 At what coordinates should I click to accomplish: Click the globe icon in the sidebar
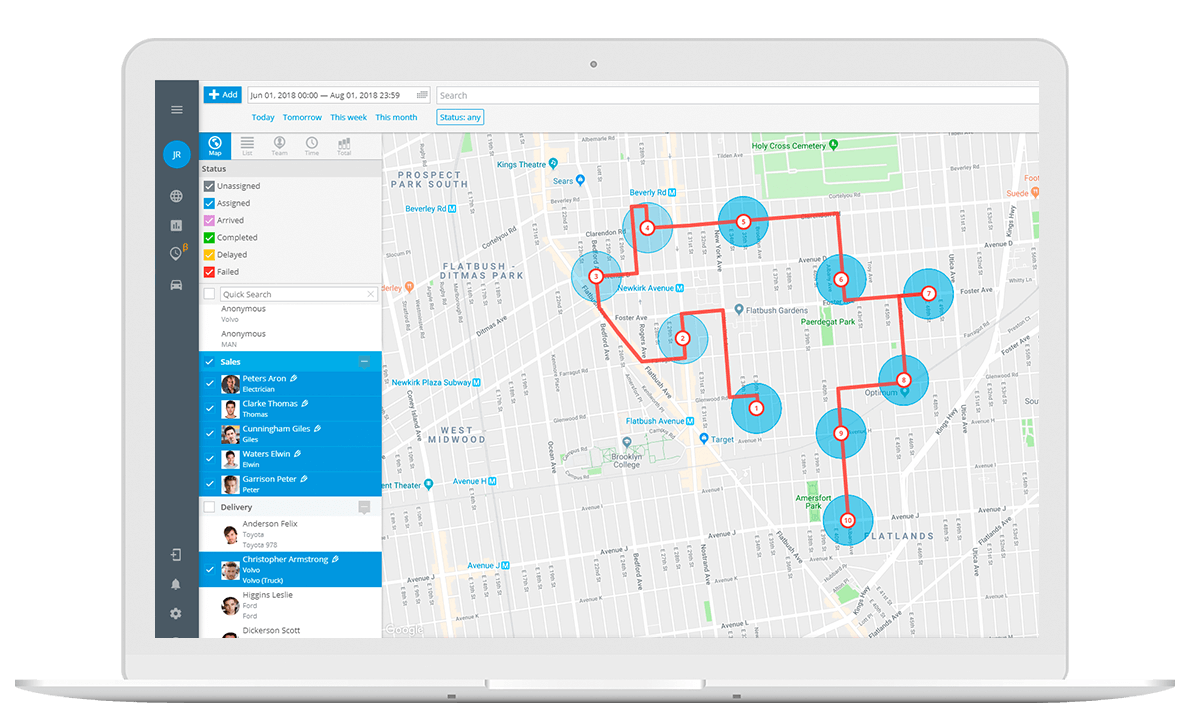[x=176, y=196]
